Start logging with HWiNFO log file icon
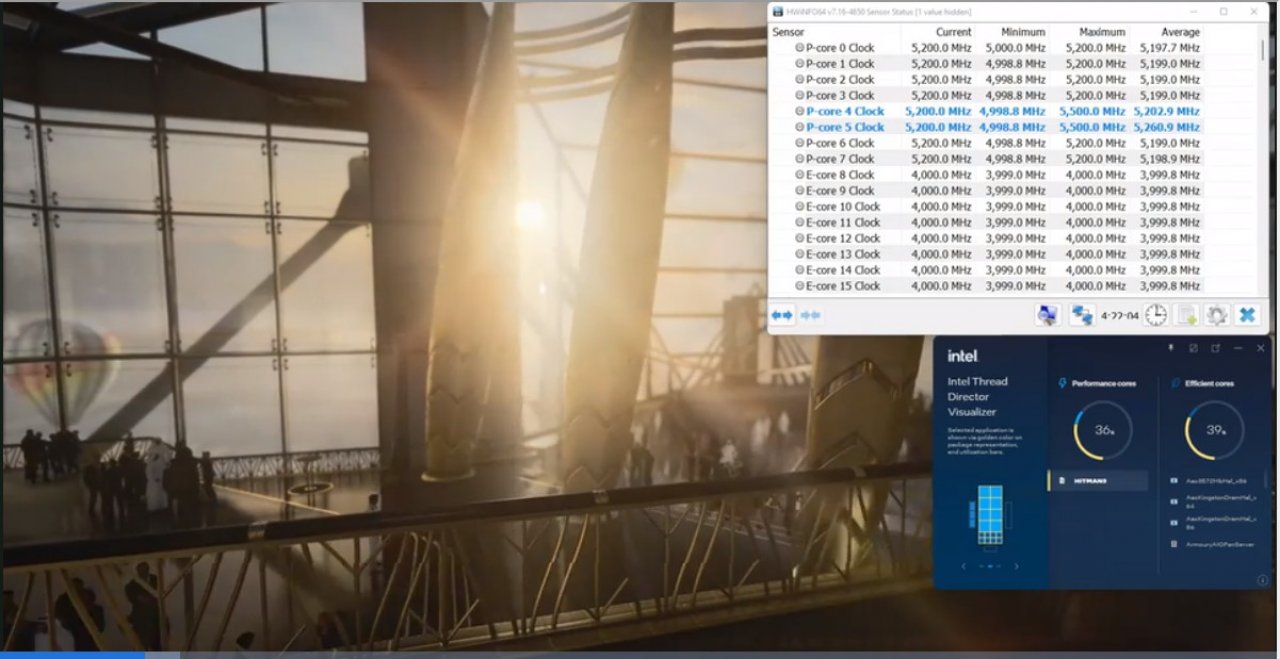 coord(1186,315)
